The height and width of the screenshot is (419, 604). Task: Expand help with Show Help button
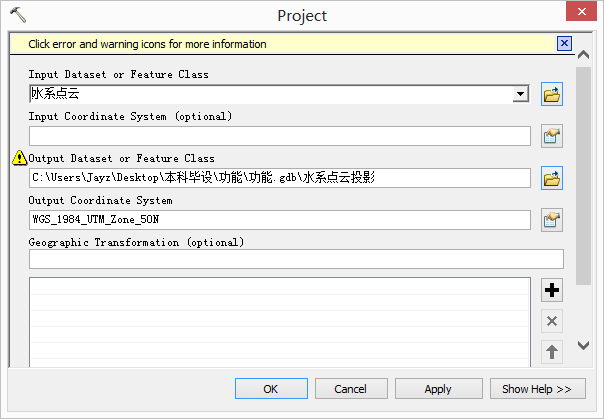point(537,389)
